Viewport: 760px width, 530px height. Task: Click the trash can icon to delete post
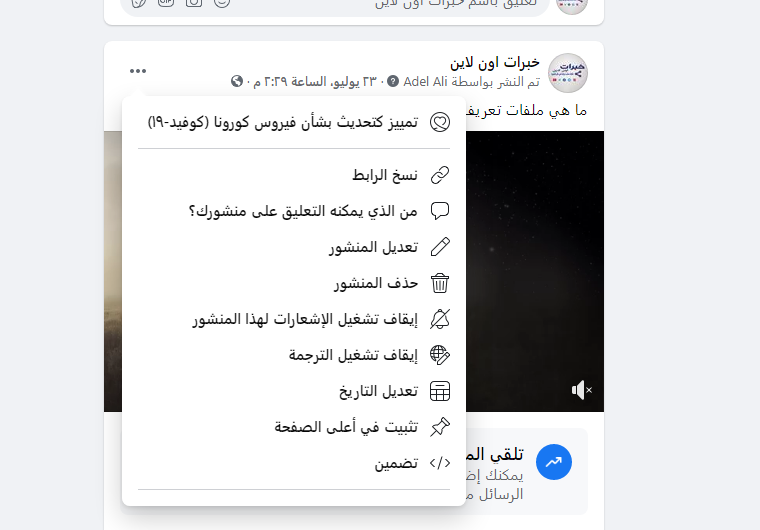point(440,283)
